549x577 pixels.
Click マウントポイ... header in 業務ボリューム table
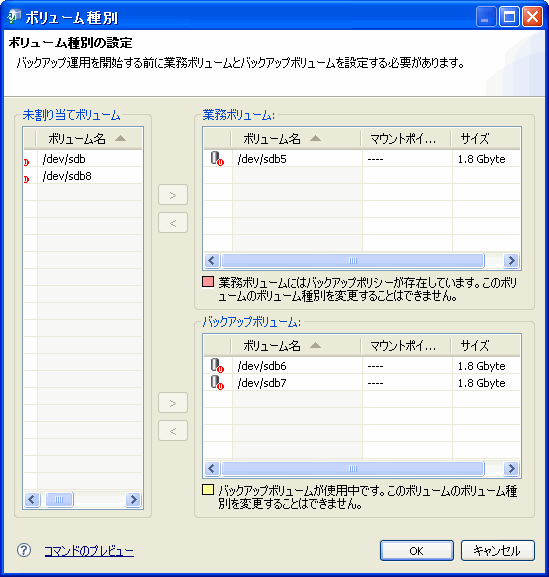pyautogui.click(x=406, y=139)
